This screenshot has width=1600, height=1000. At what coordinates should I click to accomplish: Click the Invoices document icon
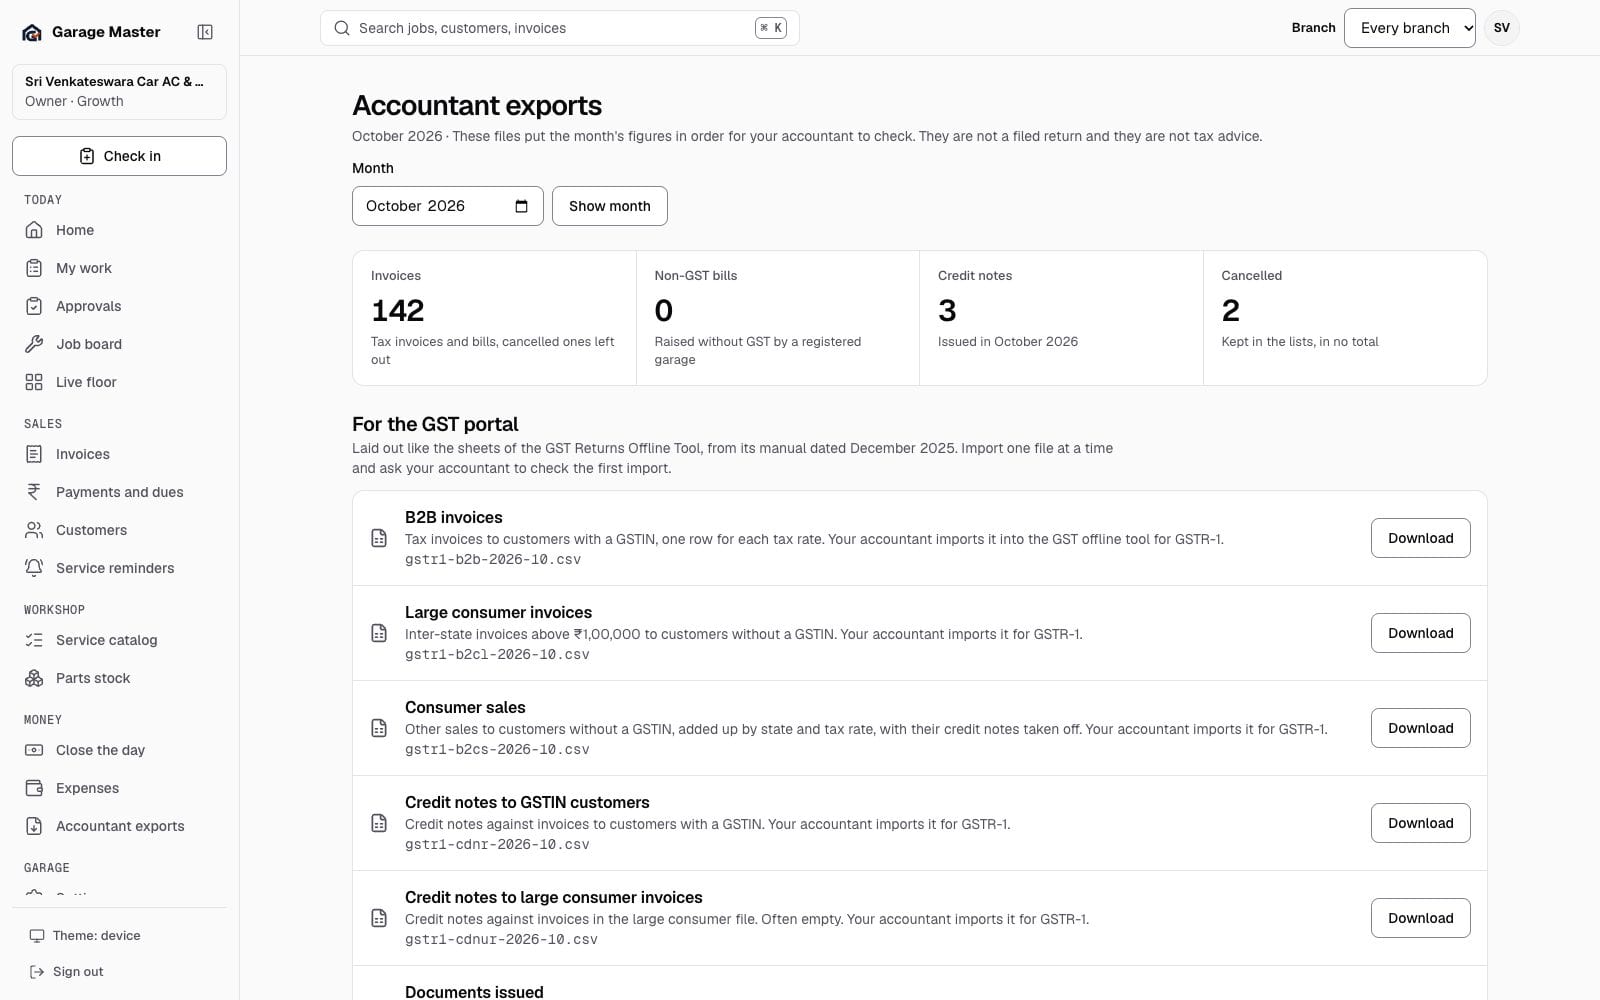click(34, 454)
